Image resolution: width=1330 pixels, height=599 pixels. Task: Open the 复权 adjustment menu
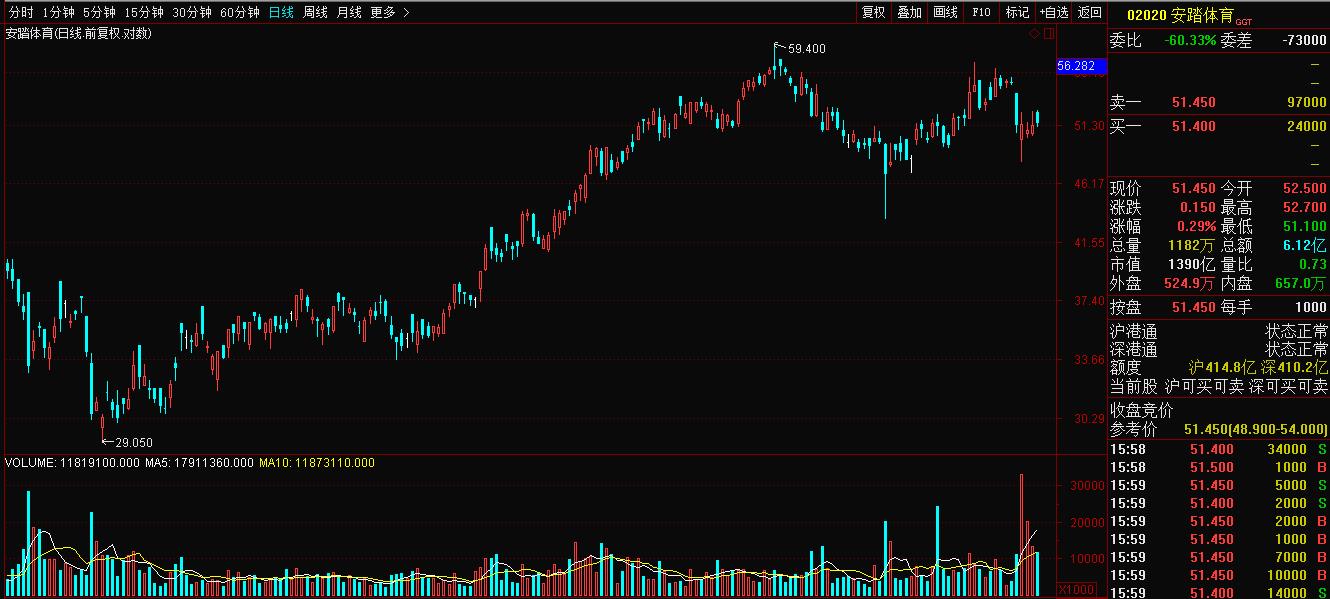(874, 12)
